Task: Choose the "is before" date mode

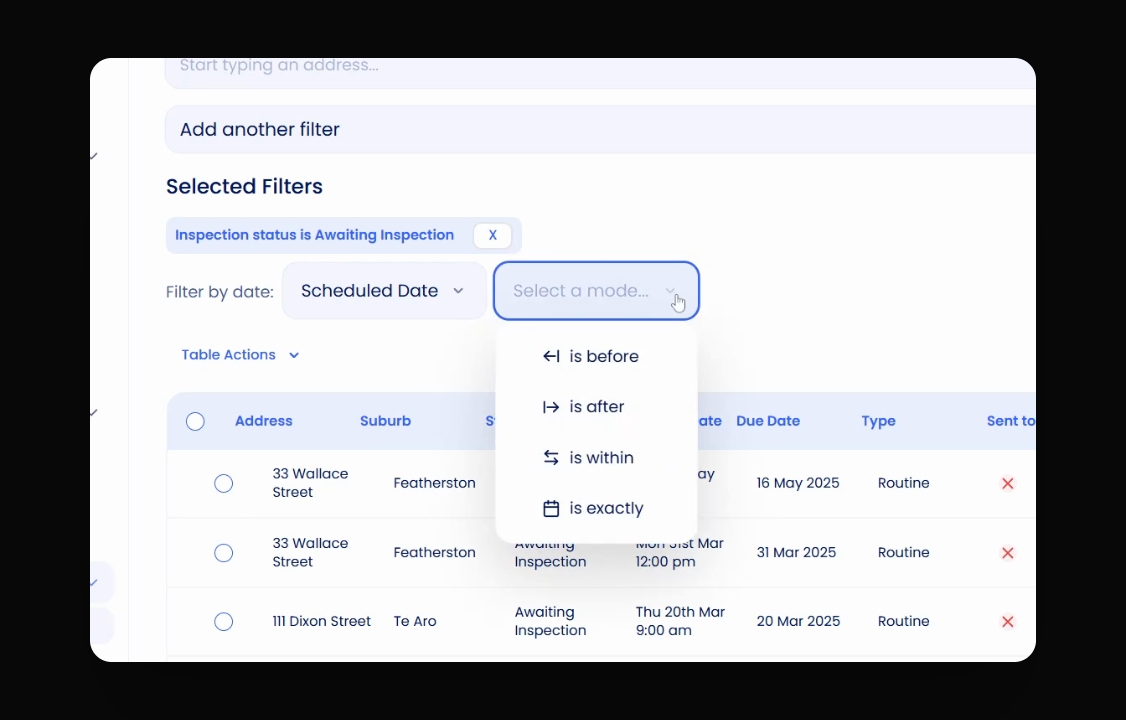Action: click(596, 356)
